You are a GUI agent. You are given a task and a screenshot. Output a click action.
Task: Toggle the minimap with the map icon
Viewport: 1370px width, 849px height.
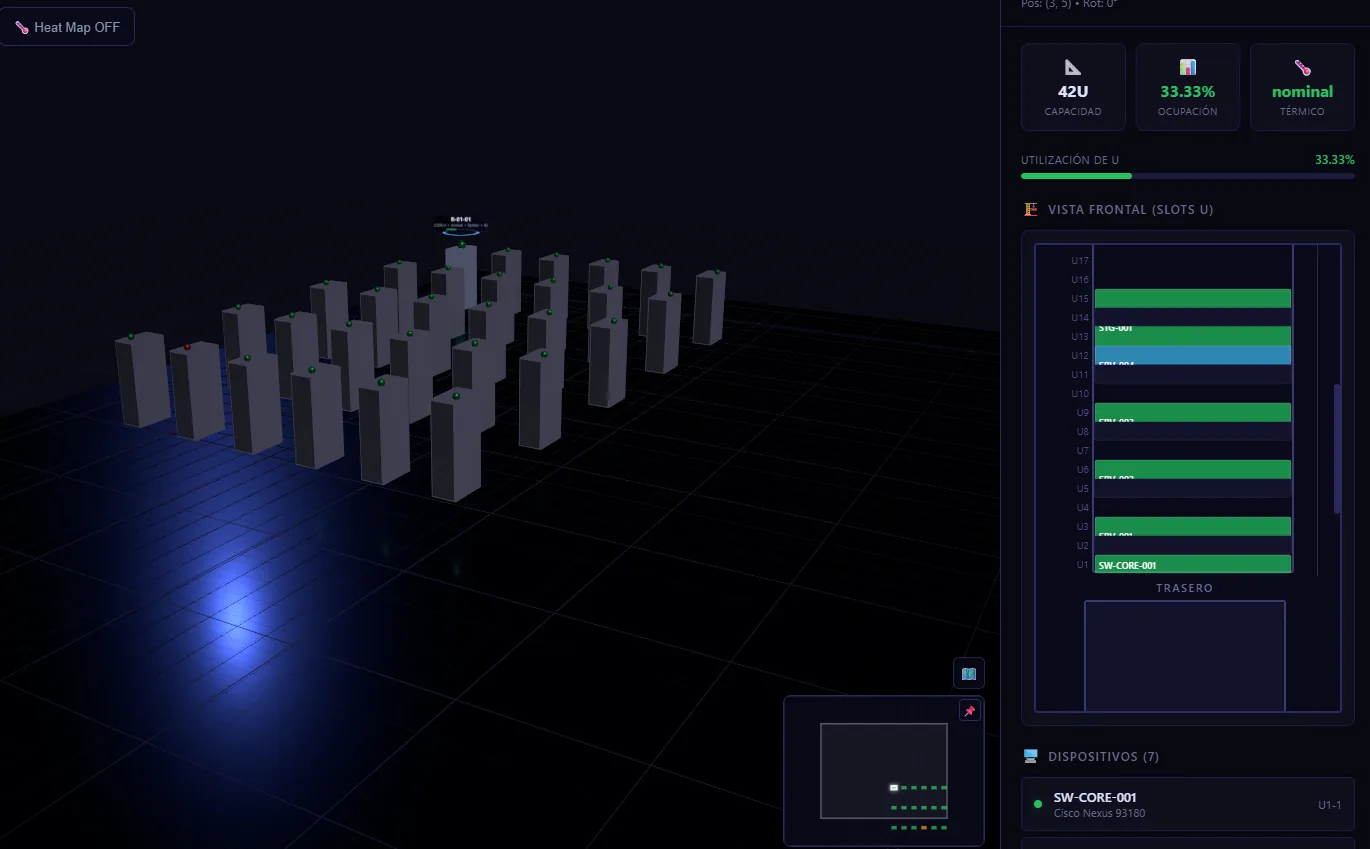tap(969, 674)
